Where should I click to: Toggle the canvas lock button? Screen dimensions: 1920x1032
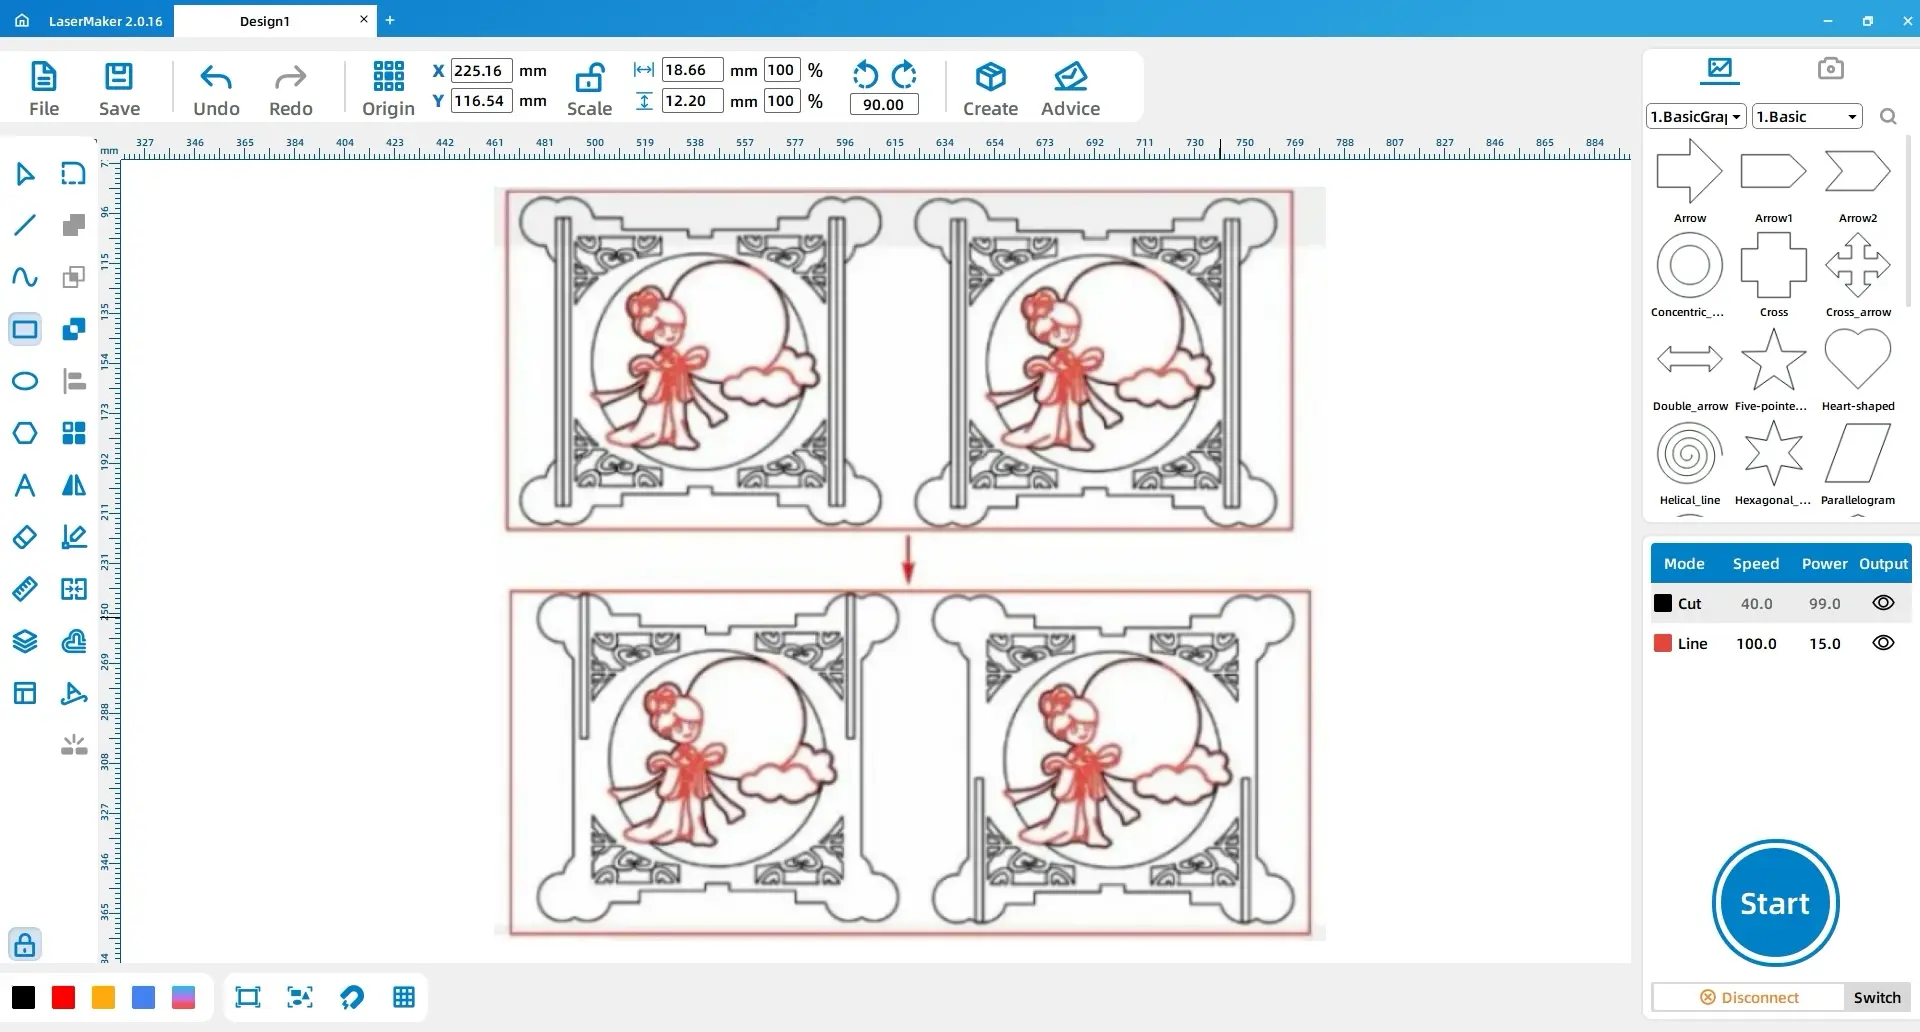25,944
